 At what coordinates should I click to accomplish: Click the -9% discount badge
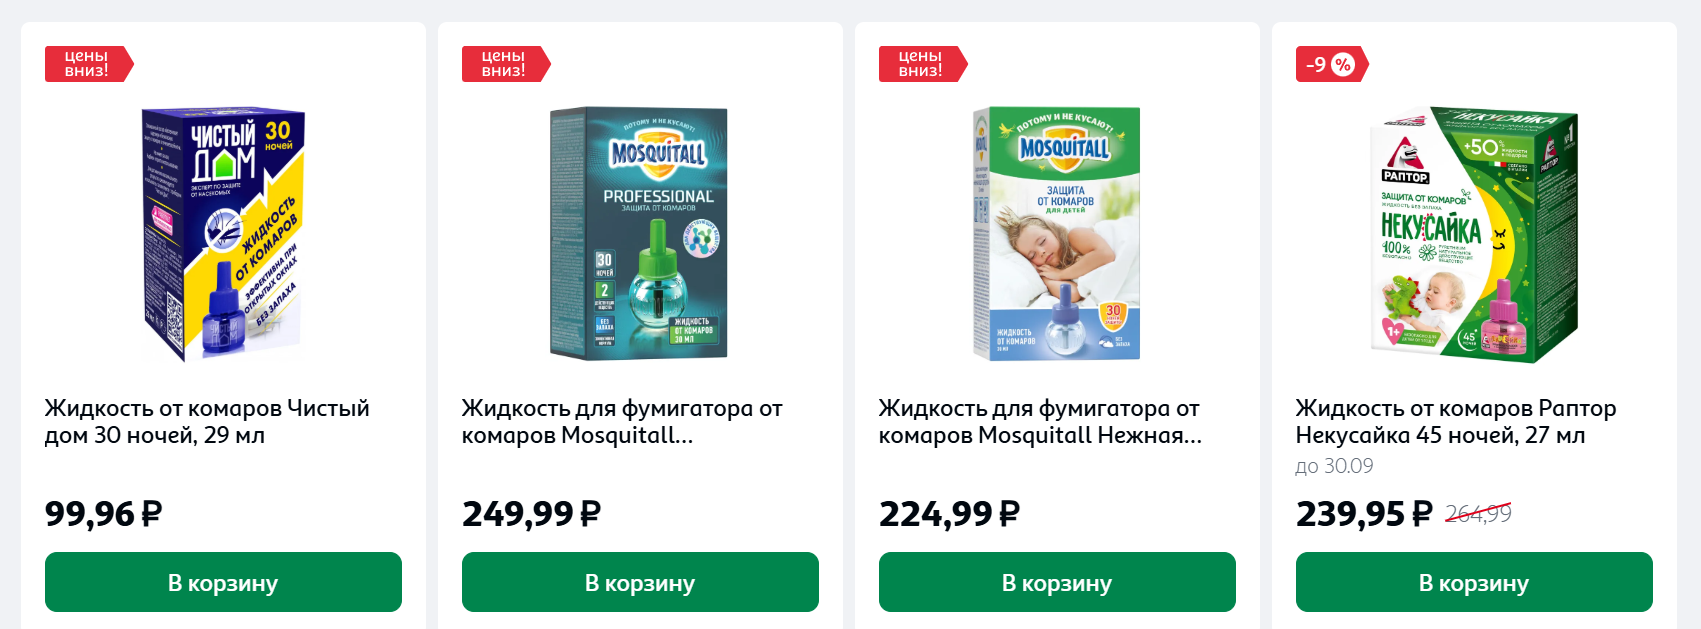(x=1331, y=64)
